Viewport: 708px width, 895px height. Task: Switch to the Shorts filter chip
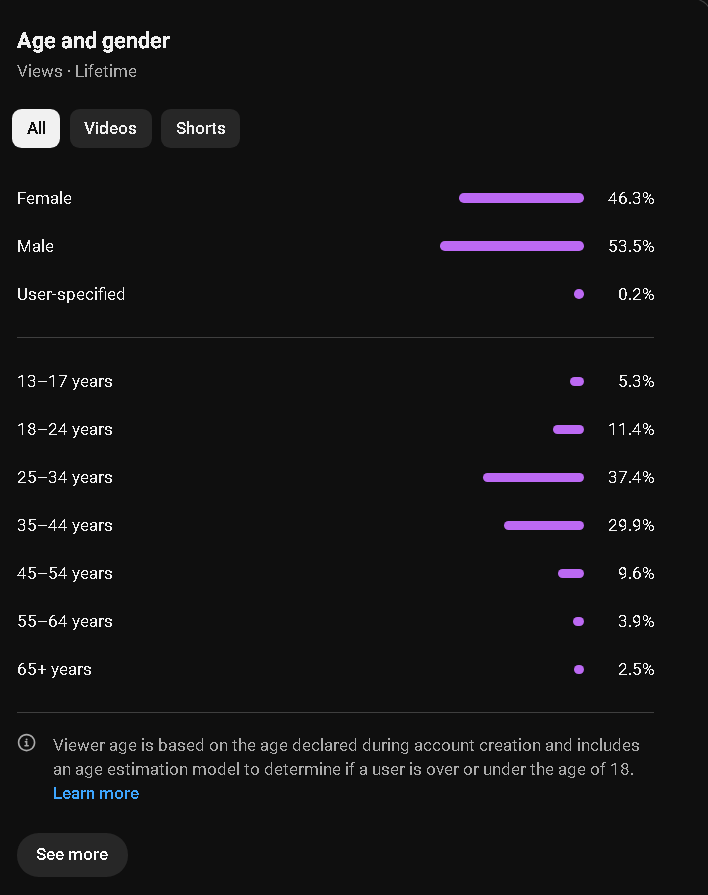tap(200, 128)
